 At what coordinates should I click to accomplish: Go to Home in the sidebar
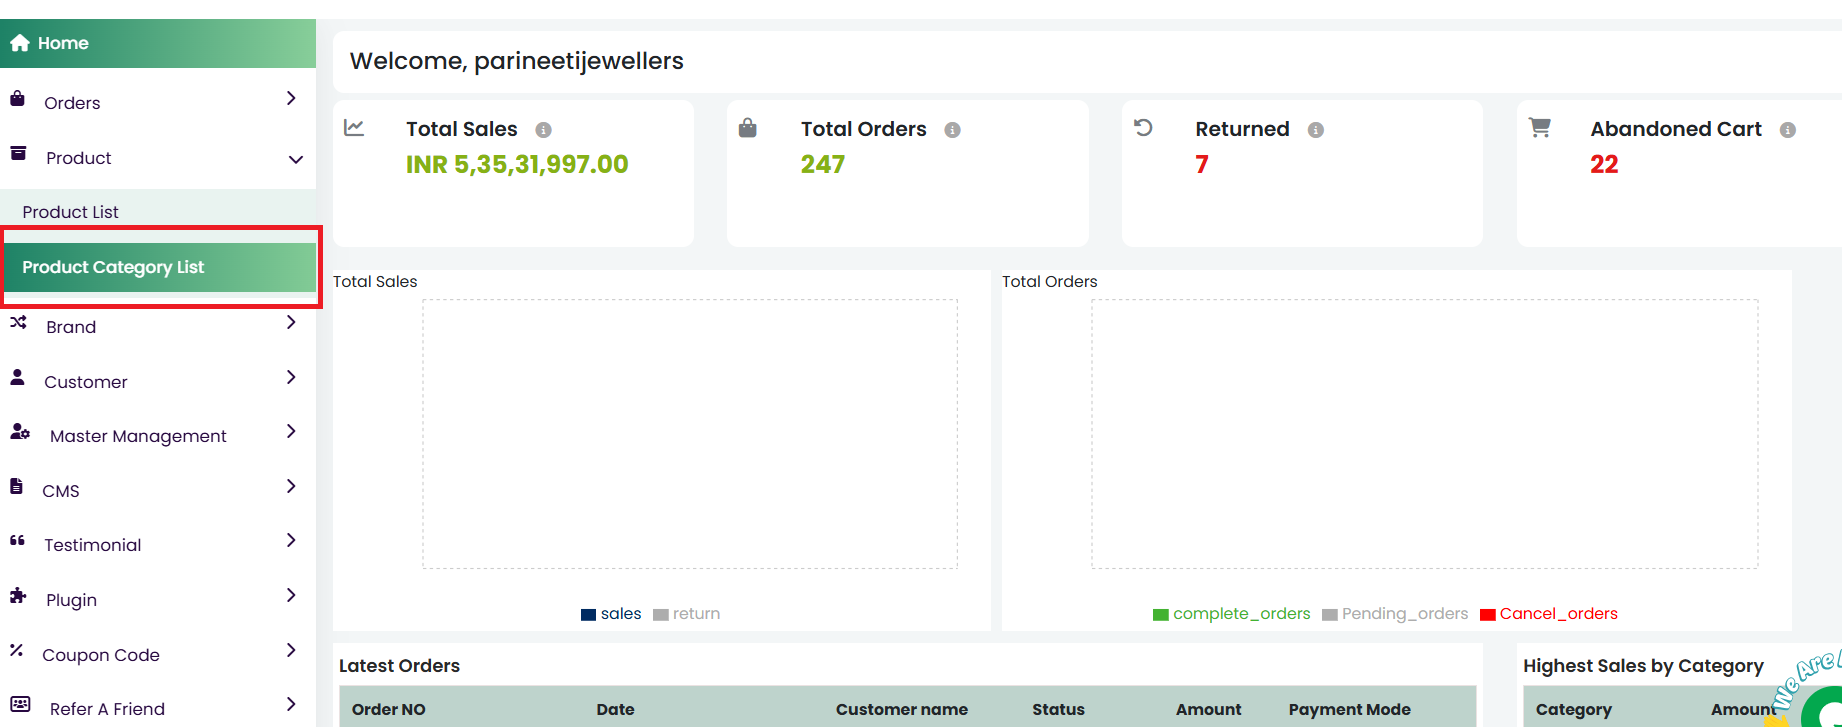pos(62,43)
